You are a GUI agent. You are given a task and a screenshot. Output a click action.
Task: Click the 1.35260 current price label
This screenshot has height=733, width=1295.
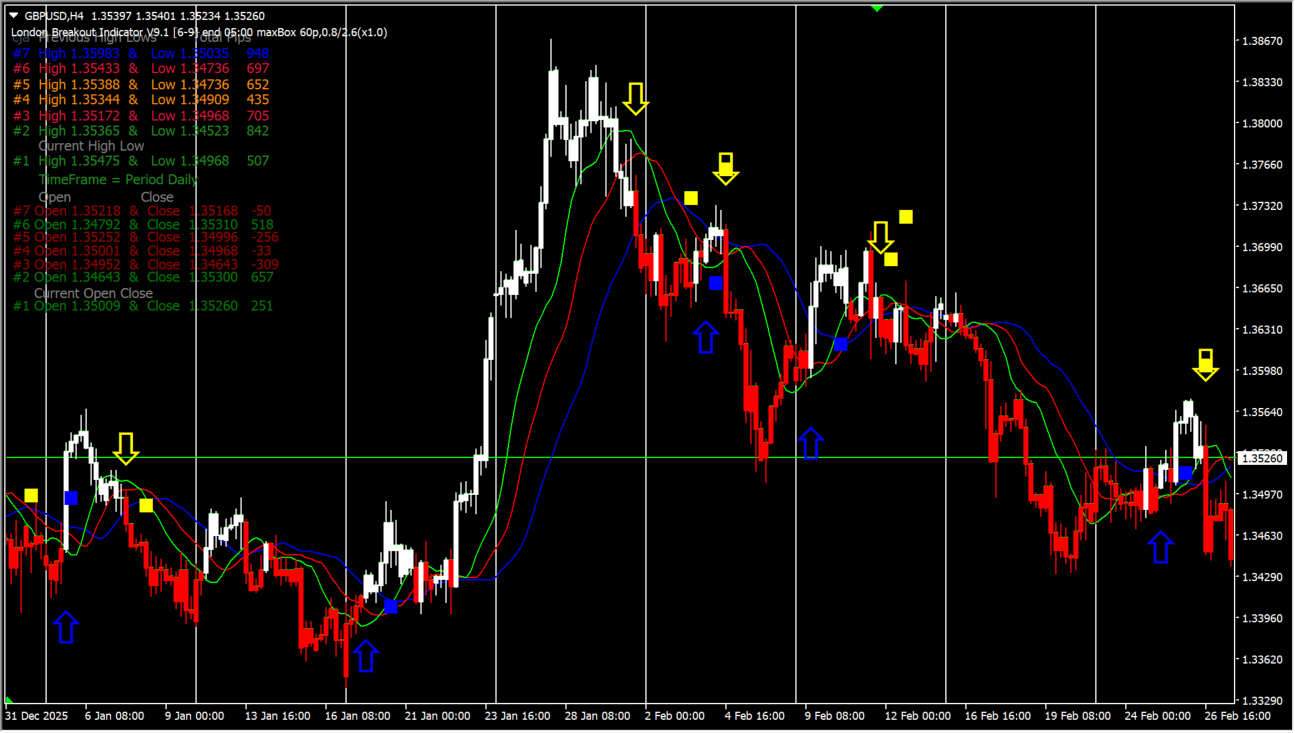tap(1261, 458)
